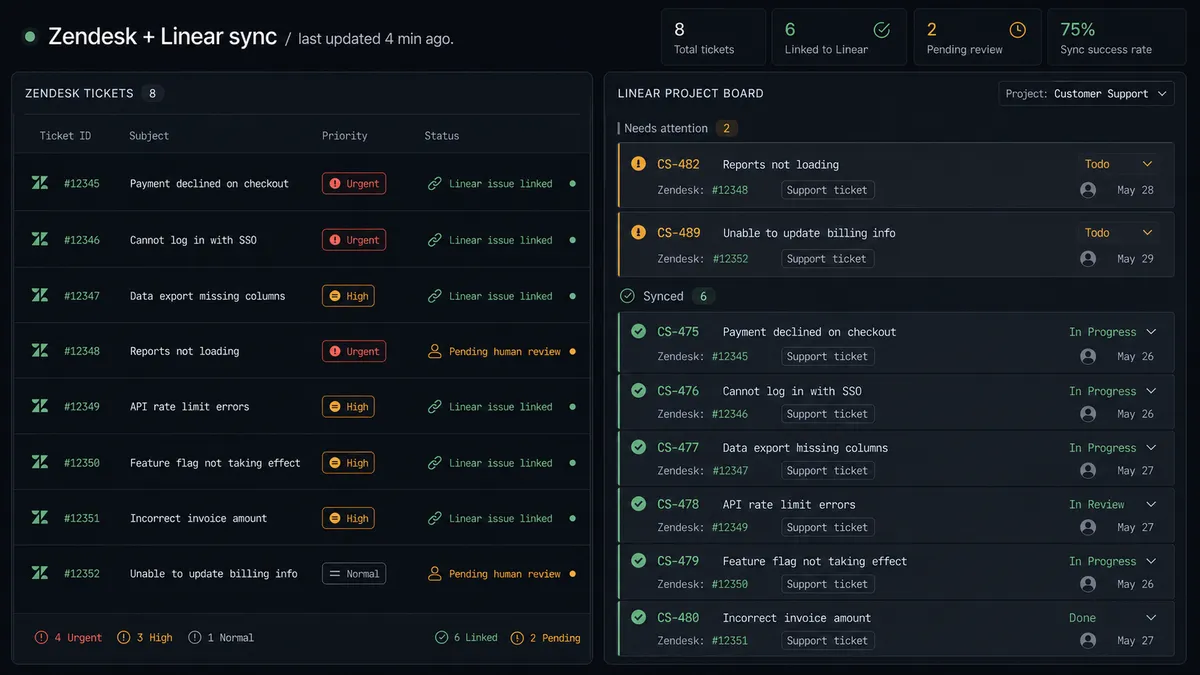1200x675 pixels.
Task: Open the Project: Customer Support dropdown
Action: point(1086,93)
